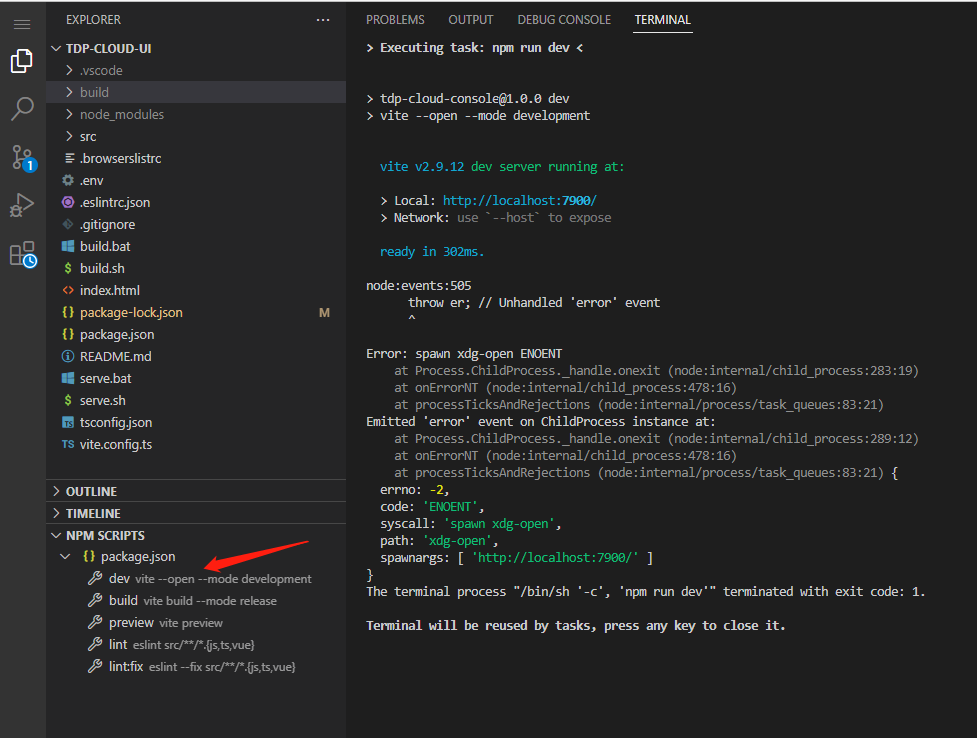This screenshot has width=977, height=738.
Task: Click 'Executing task: npm run dev' line
Action: pos(475,48)
